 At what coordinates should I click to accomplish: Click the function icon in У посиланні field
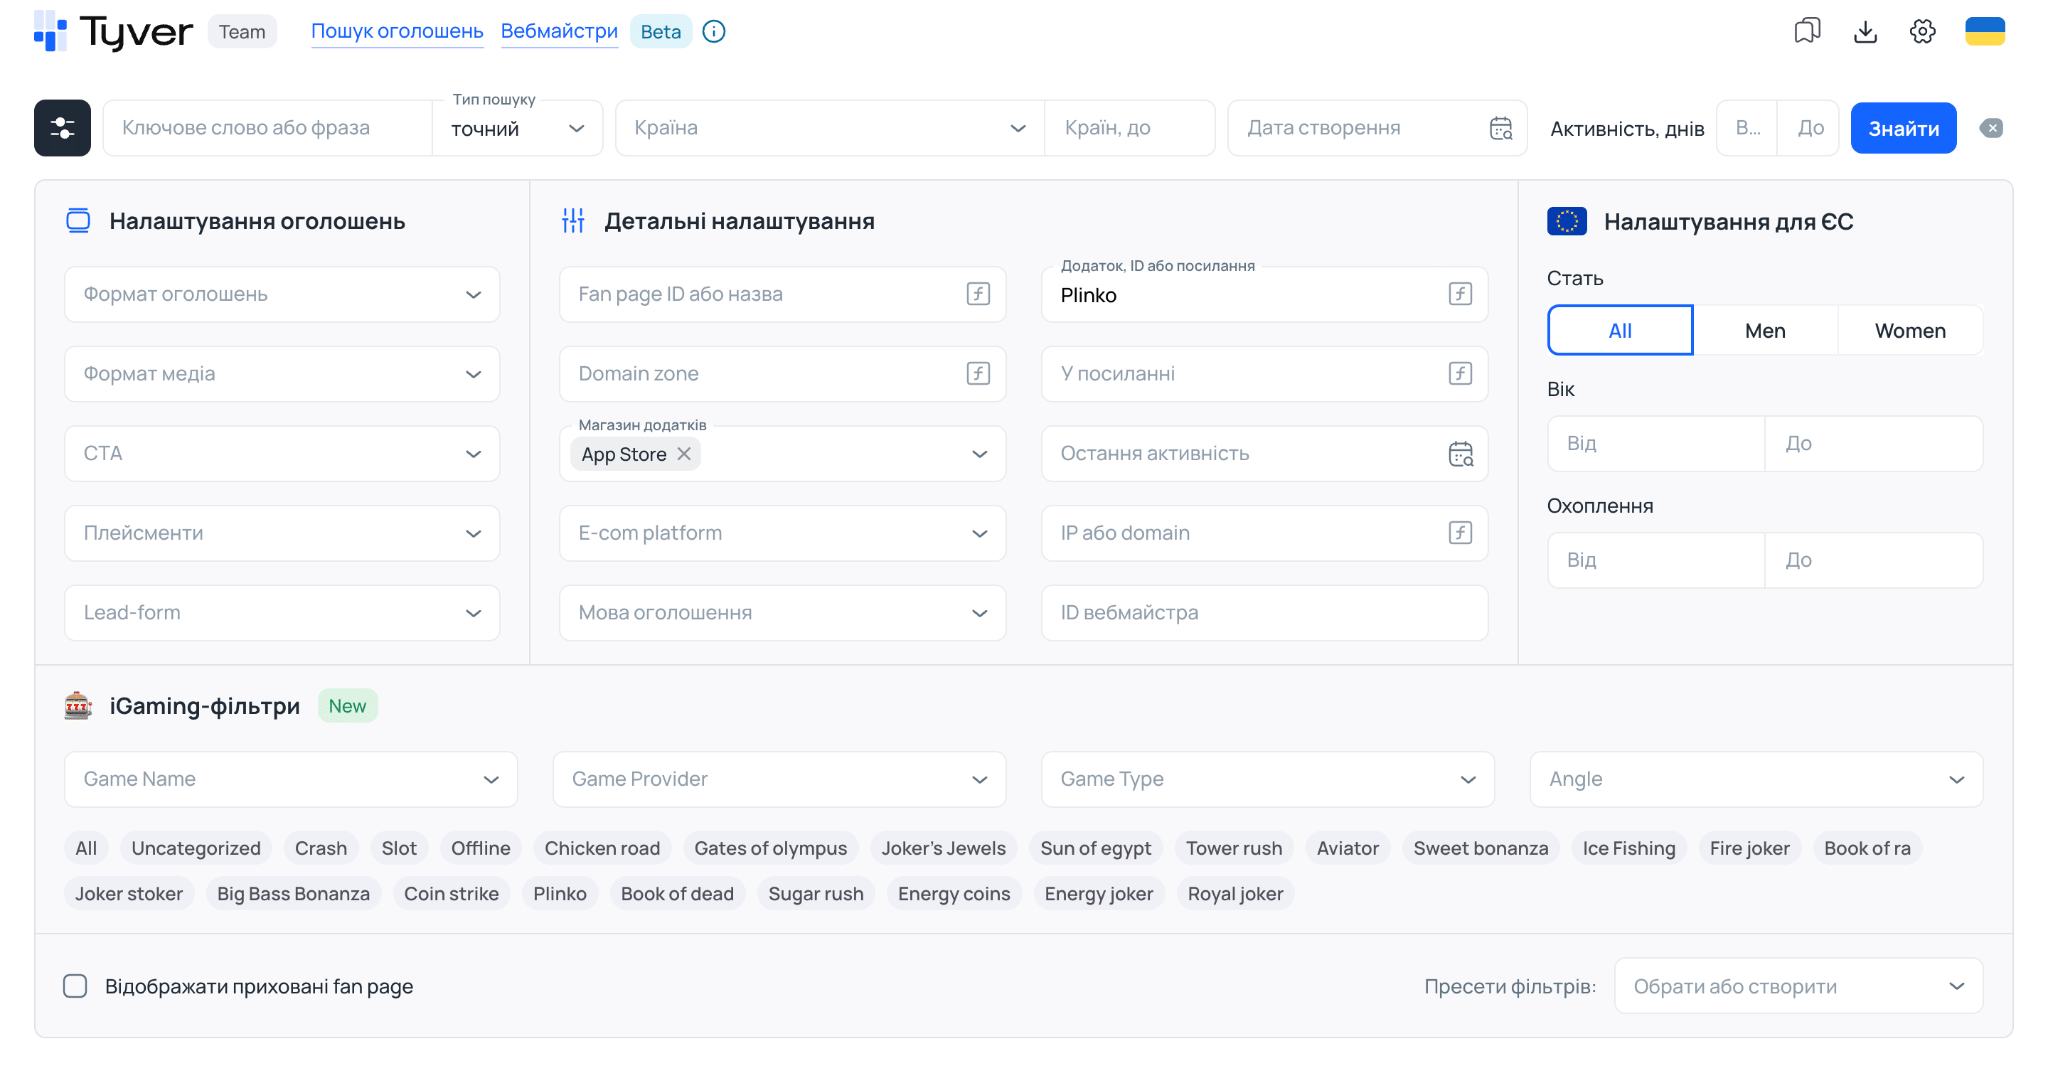[1460, 374]
